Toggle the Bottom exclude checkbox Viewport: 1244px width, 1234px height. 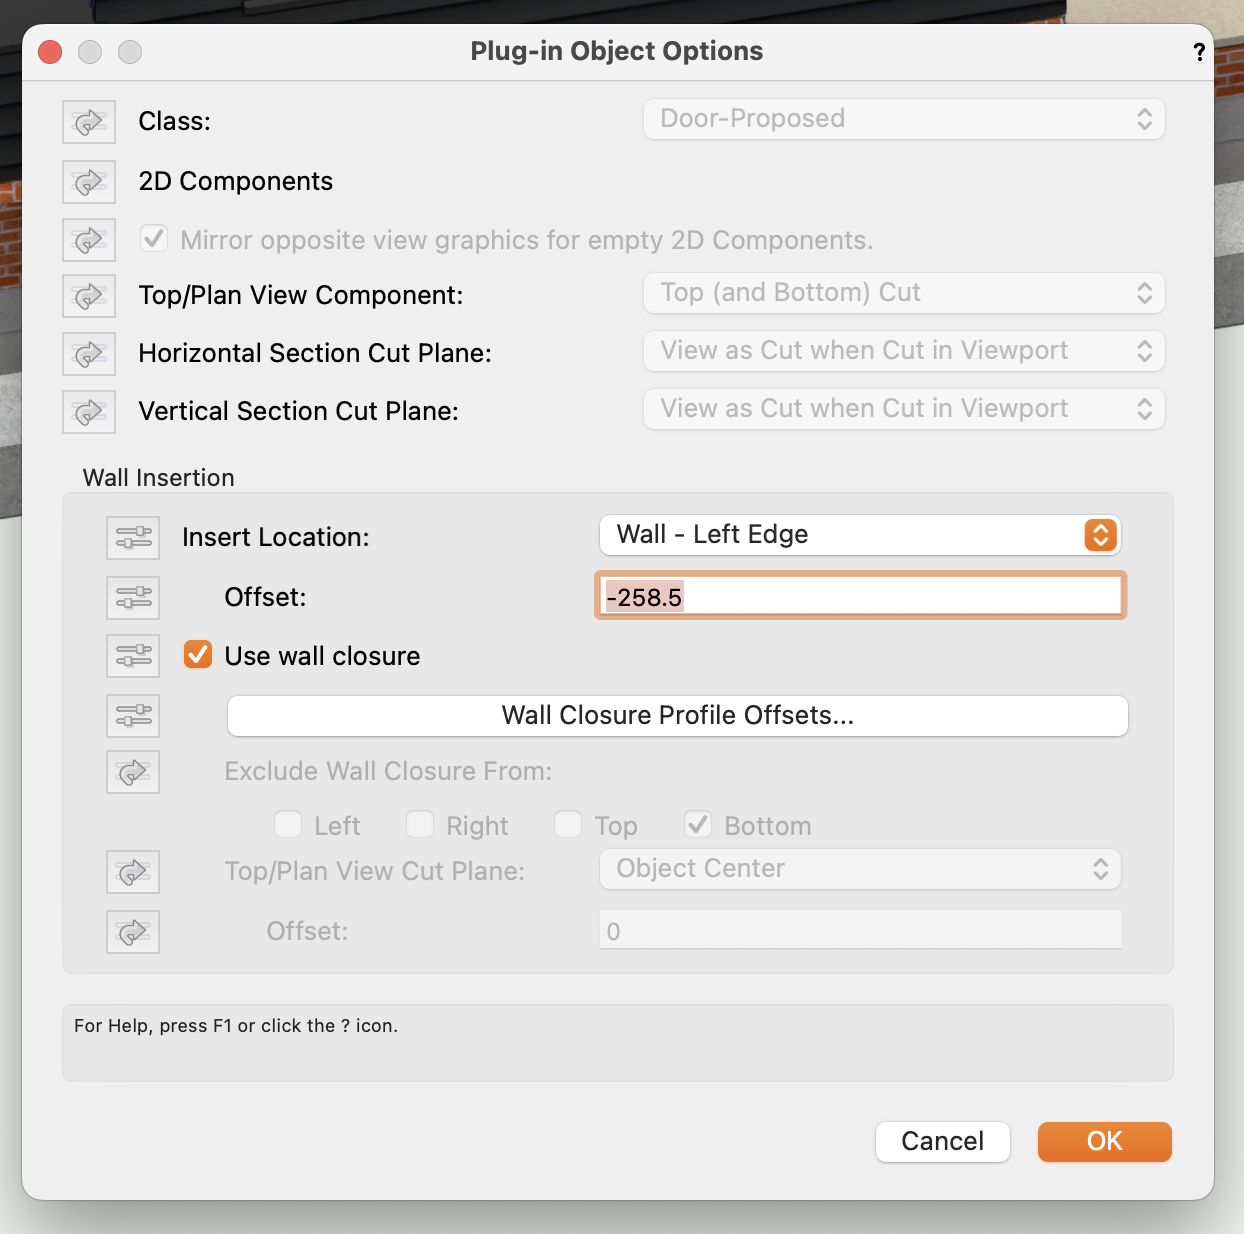[698, 825]
